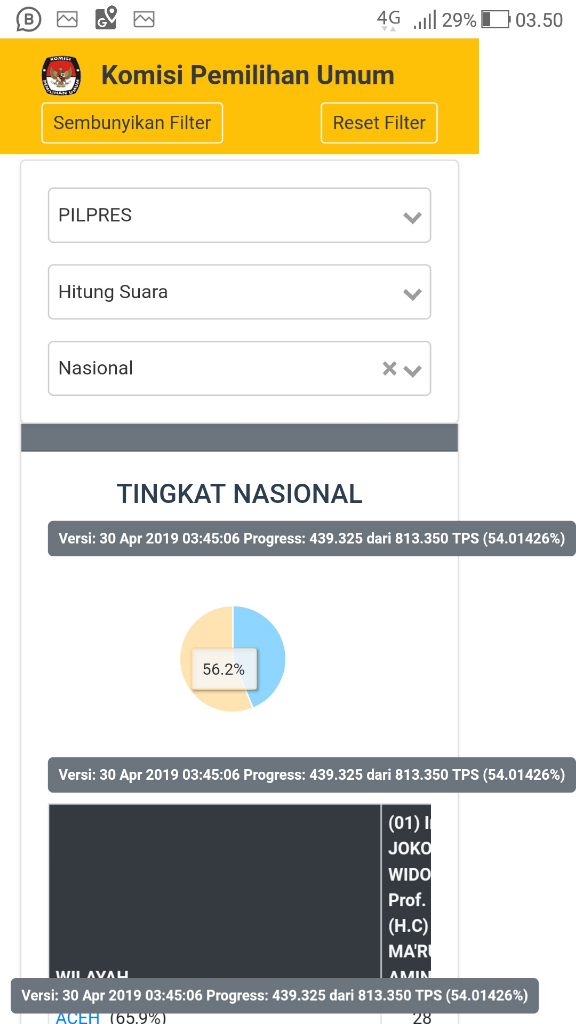Expand the Hitung Suara dropdown
Viewport: 576px width, 1024px height.
(239, 292)
